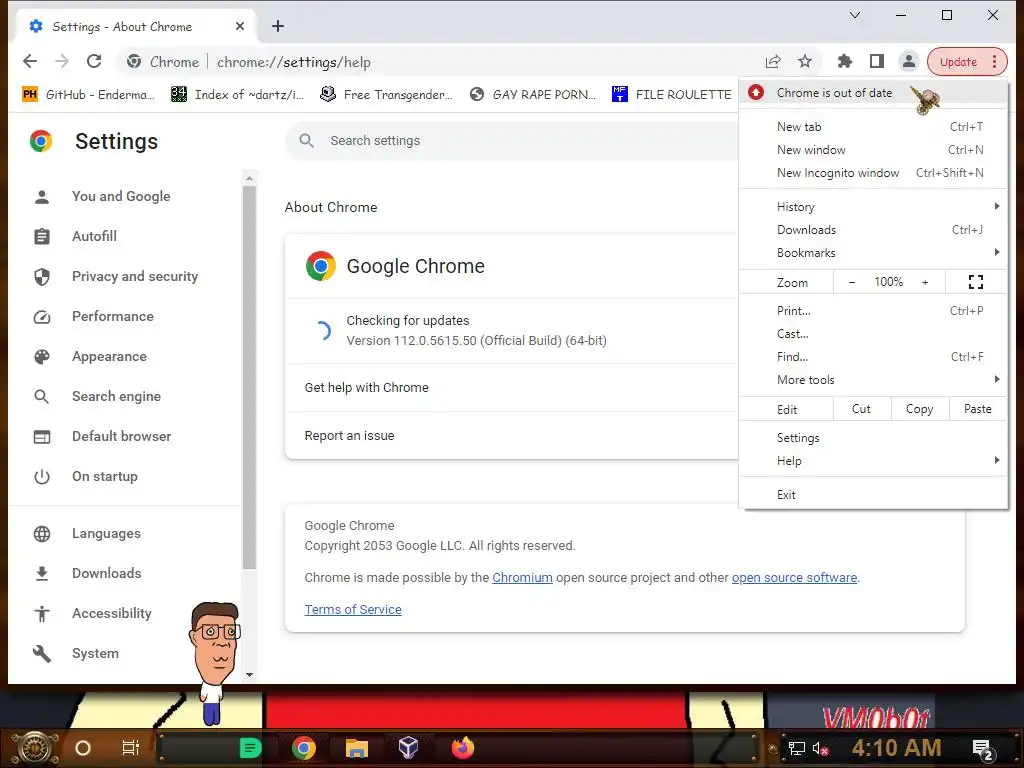Click Report an issue row
The height and width of the screenshot is (768, 1024).
pyautogui.click(x=511, y=436)
